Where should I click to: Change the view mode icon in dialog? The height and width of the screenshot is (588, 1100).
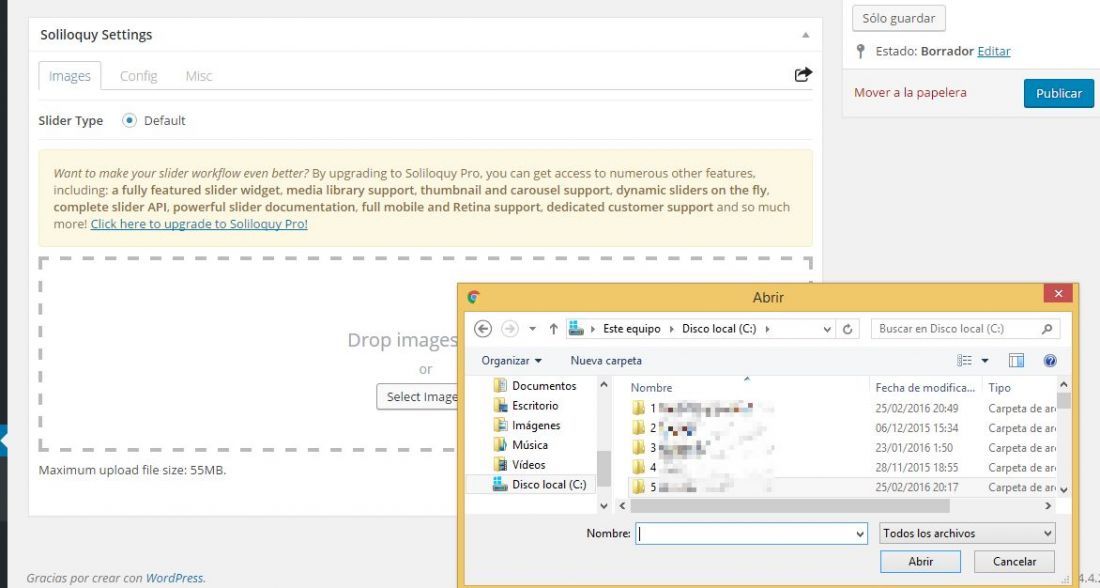click(x=965, y=361)
